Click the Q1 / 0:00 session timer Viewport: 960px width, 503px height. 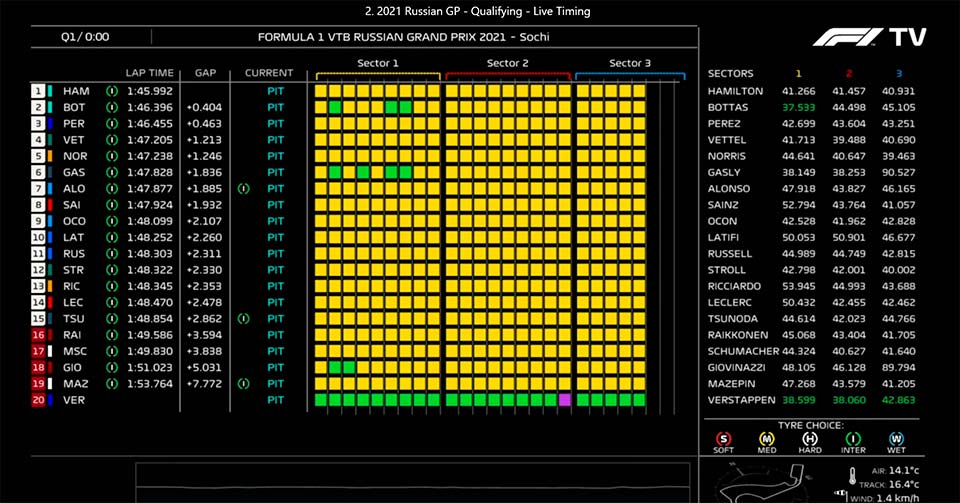point(85,37)
